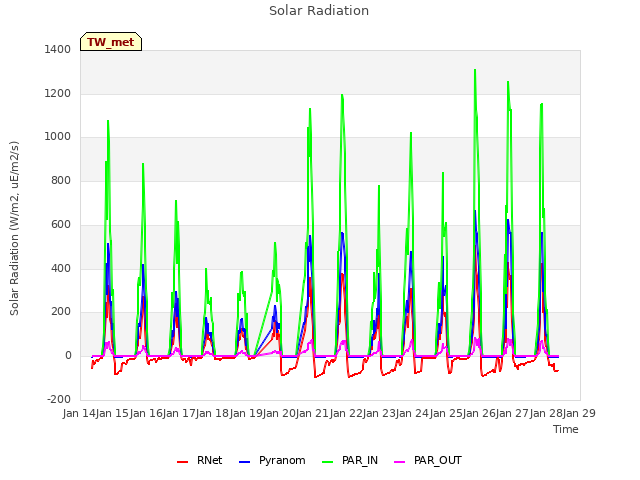Viewport: 640px width, 480px height.
Task: Click the Jan 20 x-axis date label
Action: [279, 413]
